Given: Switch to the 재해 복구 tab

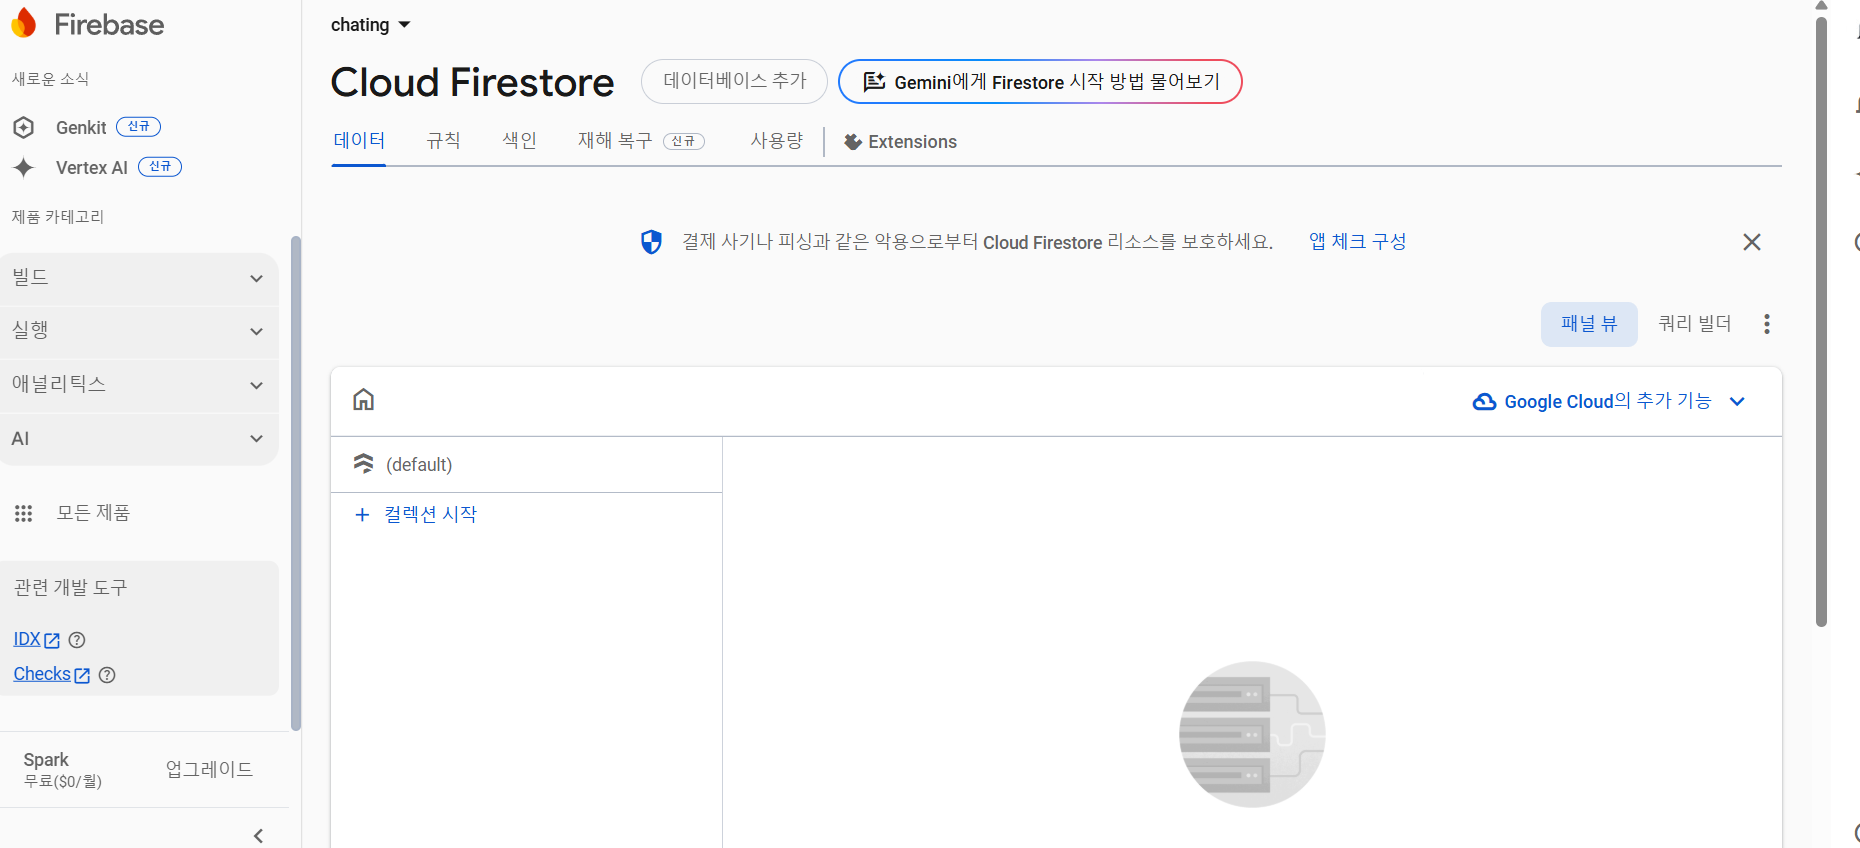Looking at the screenshot, I should (641, 141).
